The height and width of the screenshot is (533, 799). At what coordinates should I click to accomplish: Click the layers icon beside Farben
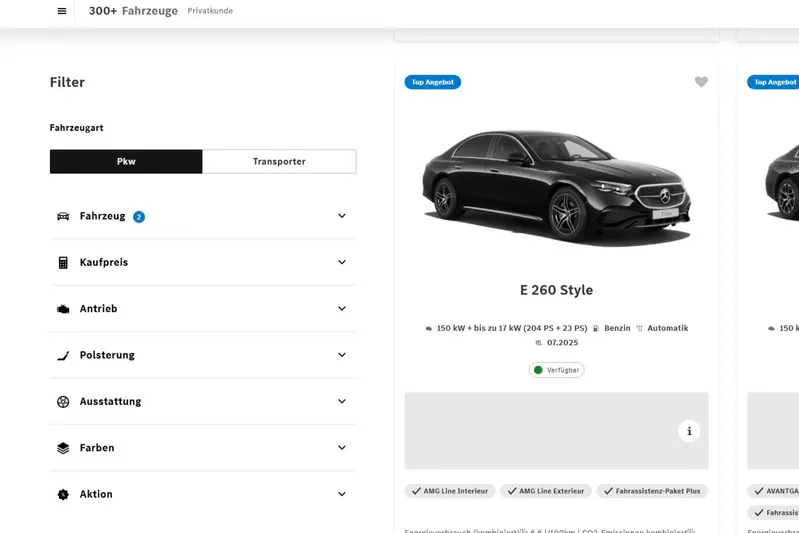63,448
